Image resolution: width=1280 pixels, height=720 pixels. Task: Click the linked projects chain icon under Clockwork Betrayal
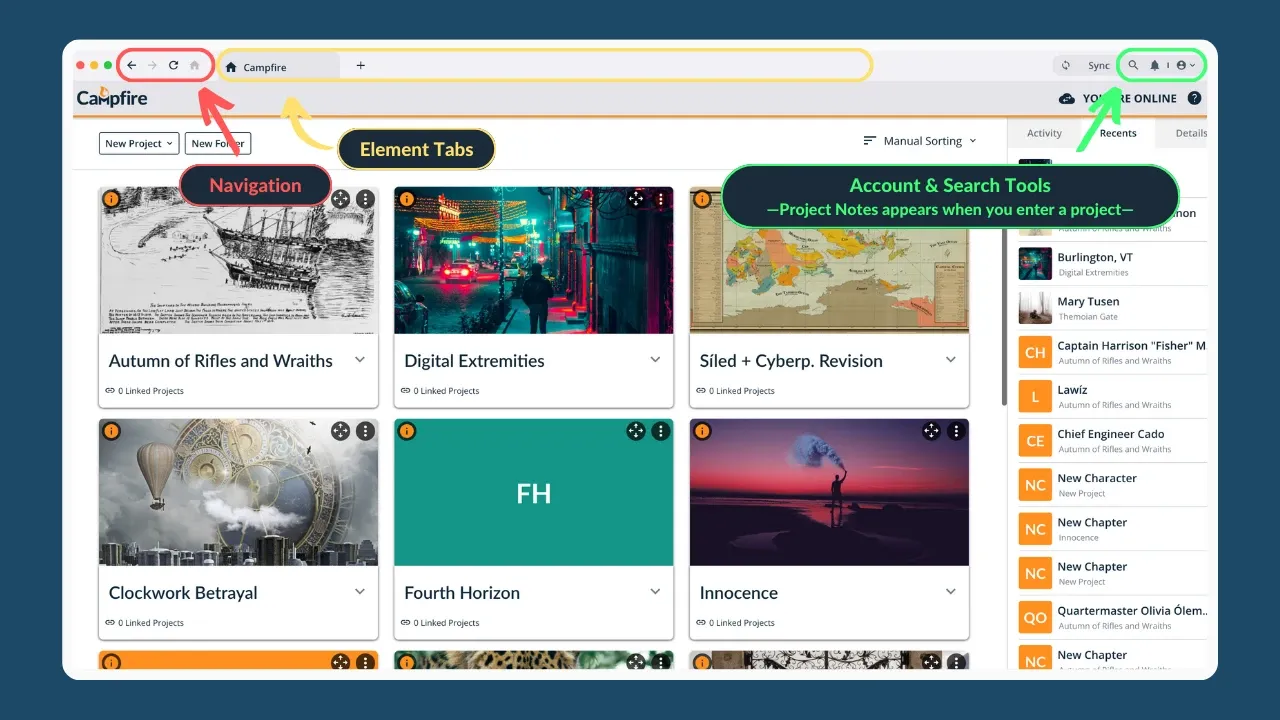(112, 622)
